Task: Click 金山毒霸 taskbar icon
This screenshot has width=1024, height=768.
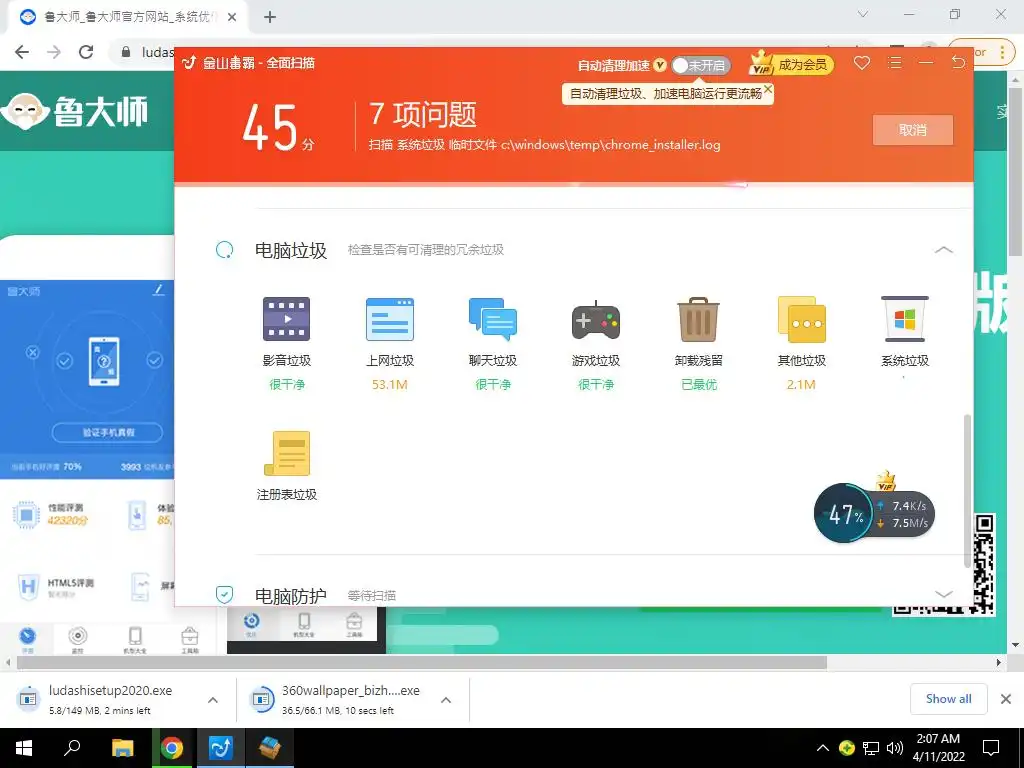Action: (221, 748)
